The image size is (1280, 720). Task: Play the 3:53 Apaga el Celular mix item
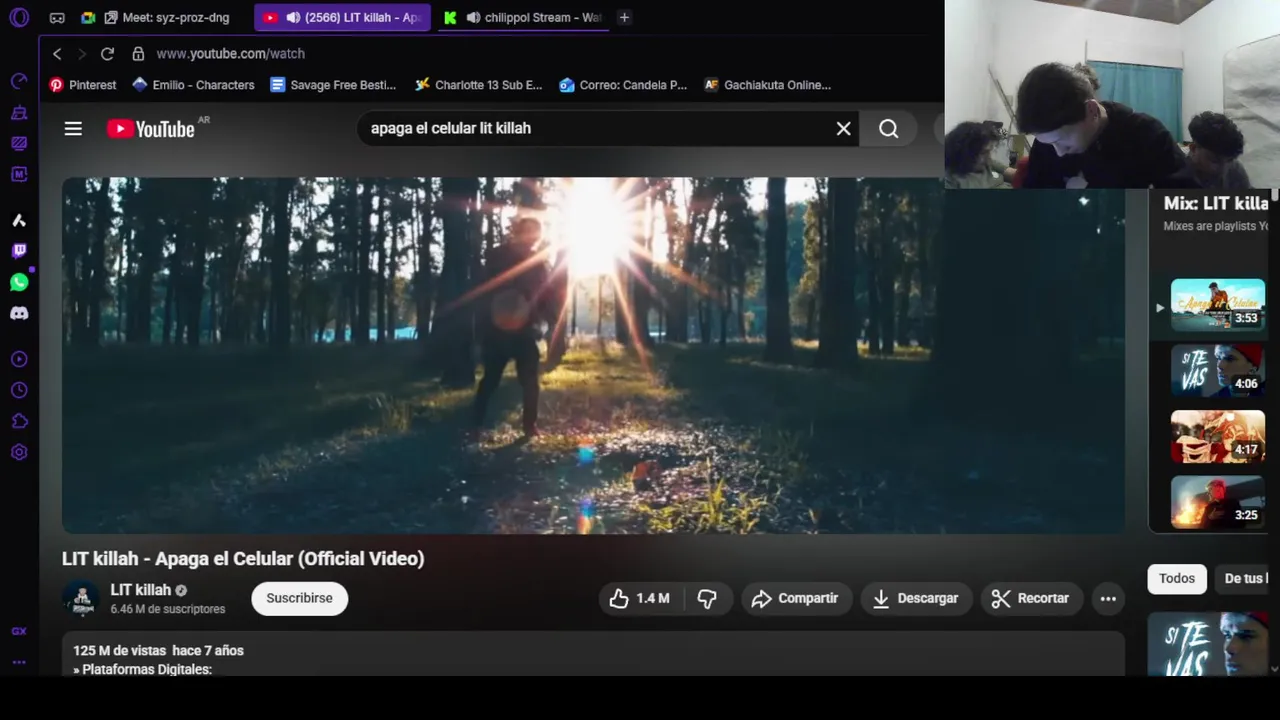point(1217,305)
